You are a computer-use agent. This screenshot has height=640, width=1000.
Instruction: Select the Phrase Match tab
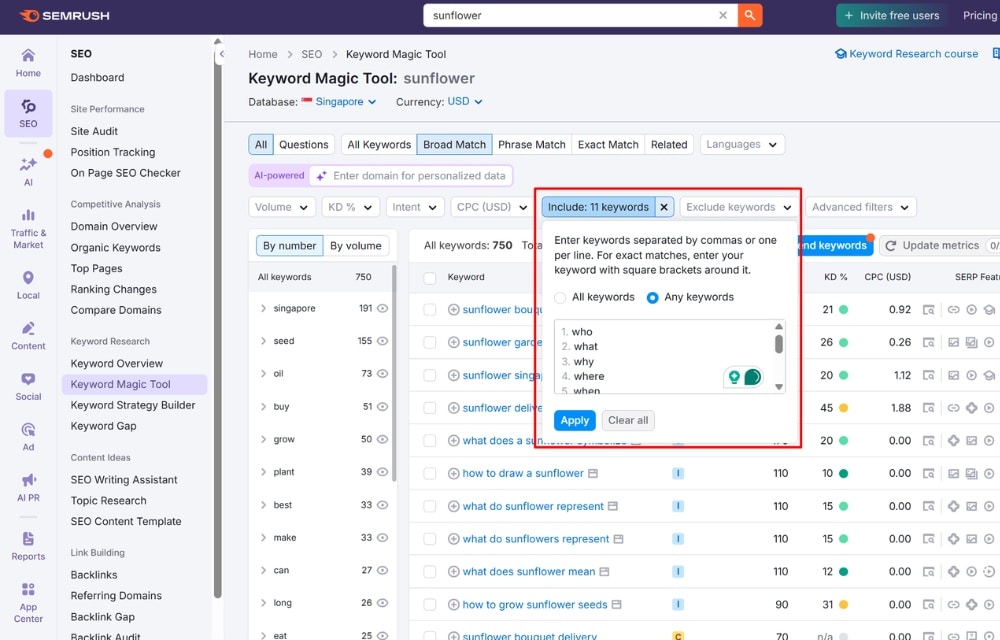(531, 145)
